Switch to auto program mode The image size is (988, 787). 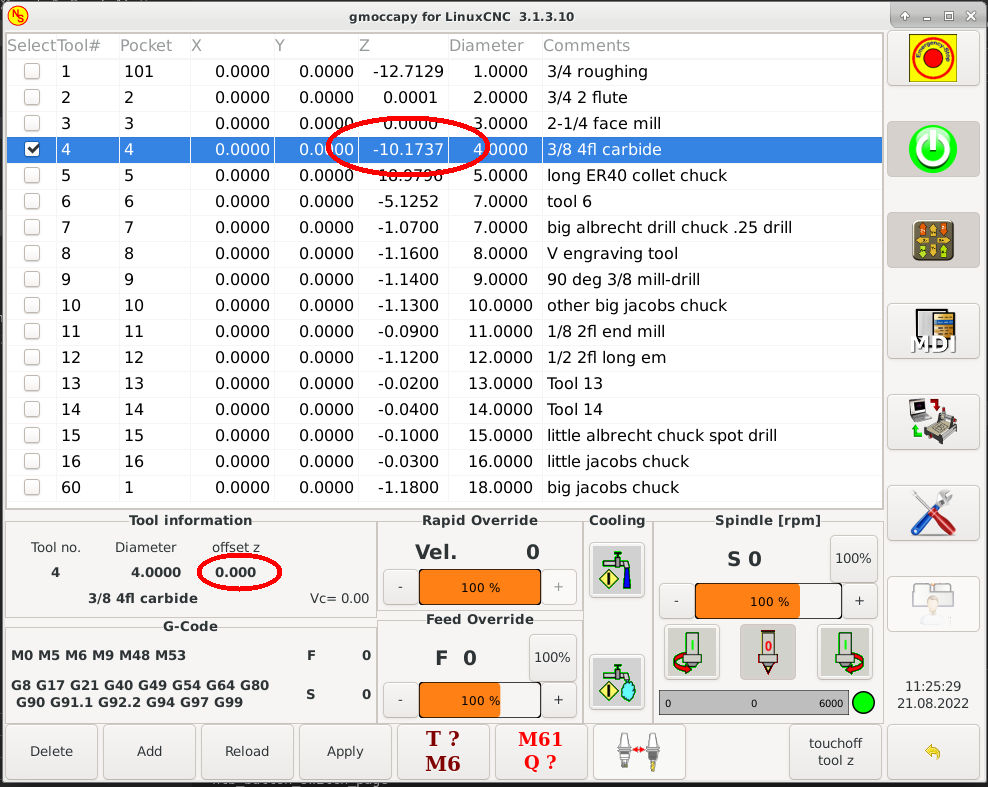tap(933, 422)
